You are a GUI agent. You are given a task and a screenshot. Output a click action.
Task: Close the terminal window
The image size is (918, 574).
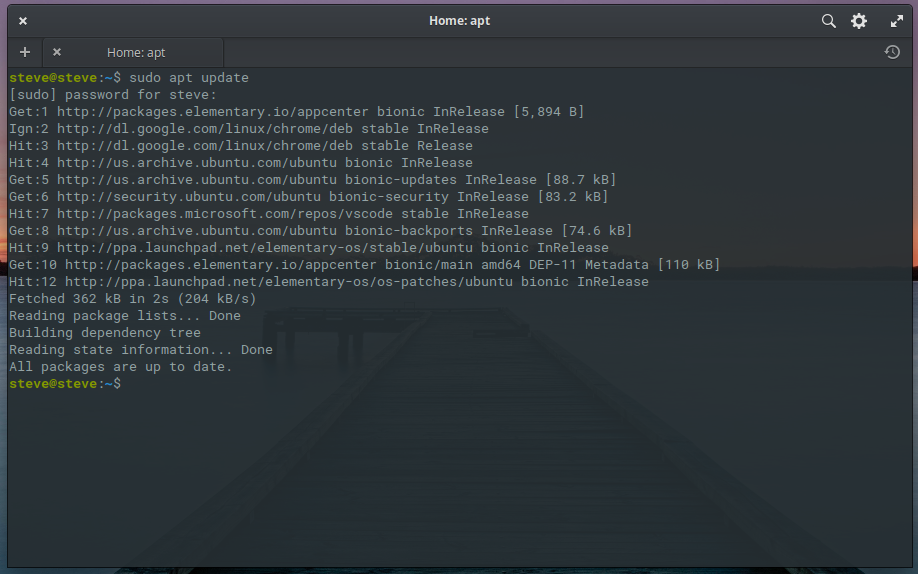23,21
